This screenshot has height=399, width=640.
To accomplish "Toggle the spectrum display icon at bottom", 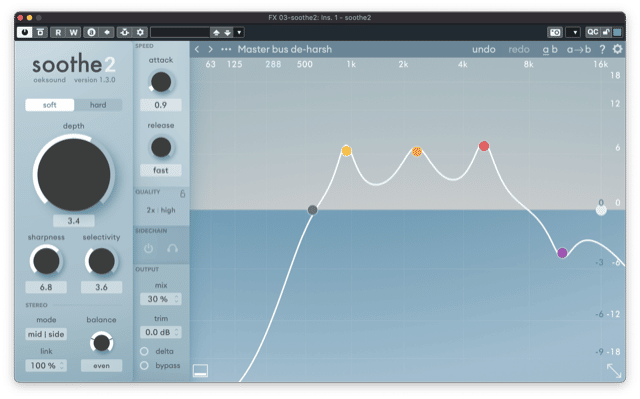I will click(x=200, y=370).
